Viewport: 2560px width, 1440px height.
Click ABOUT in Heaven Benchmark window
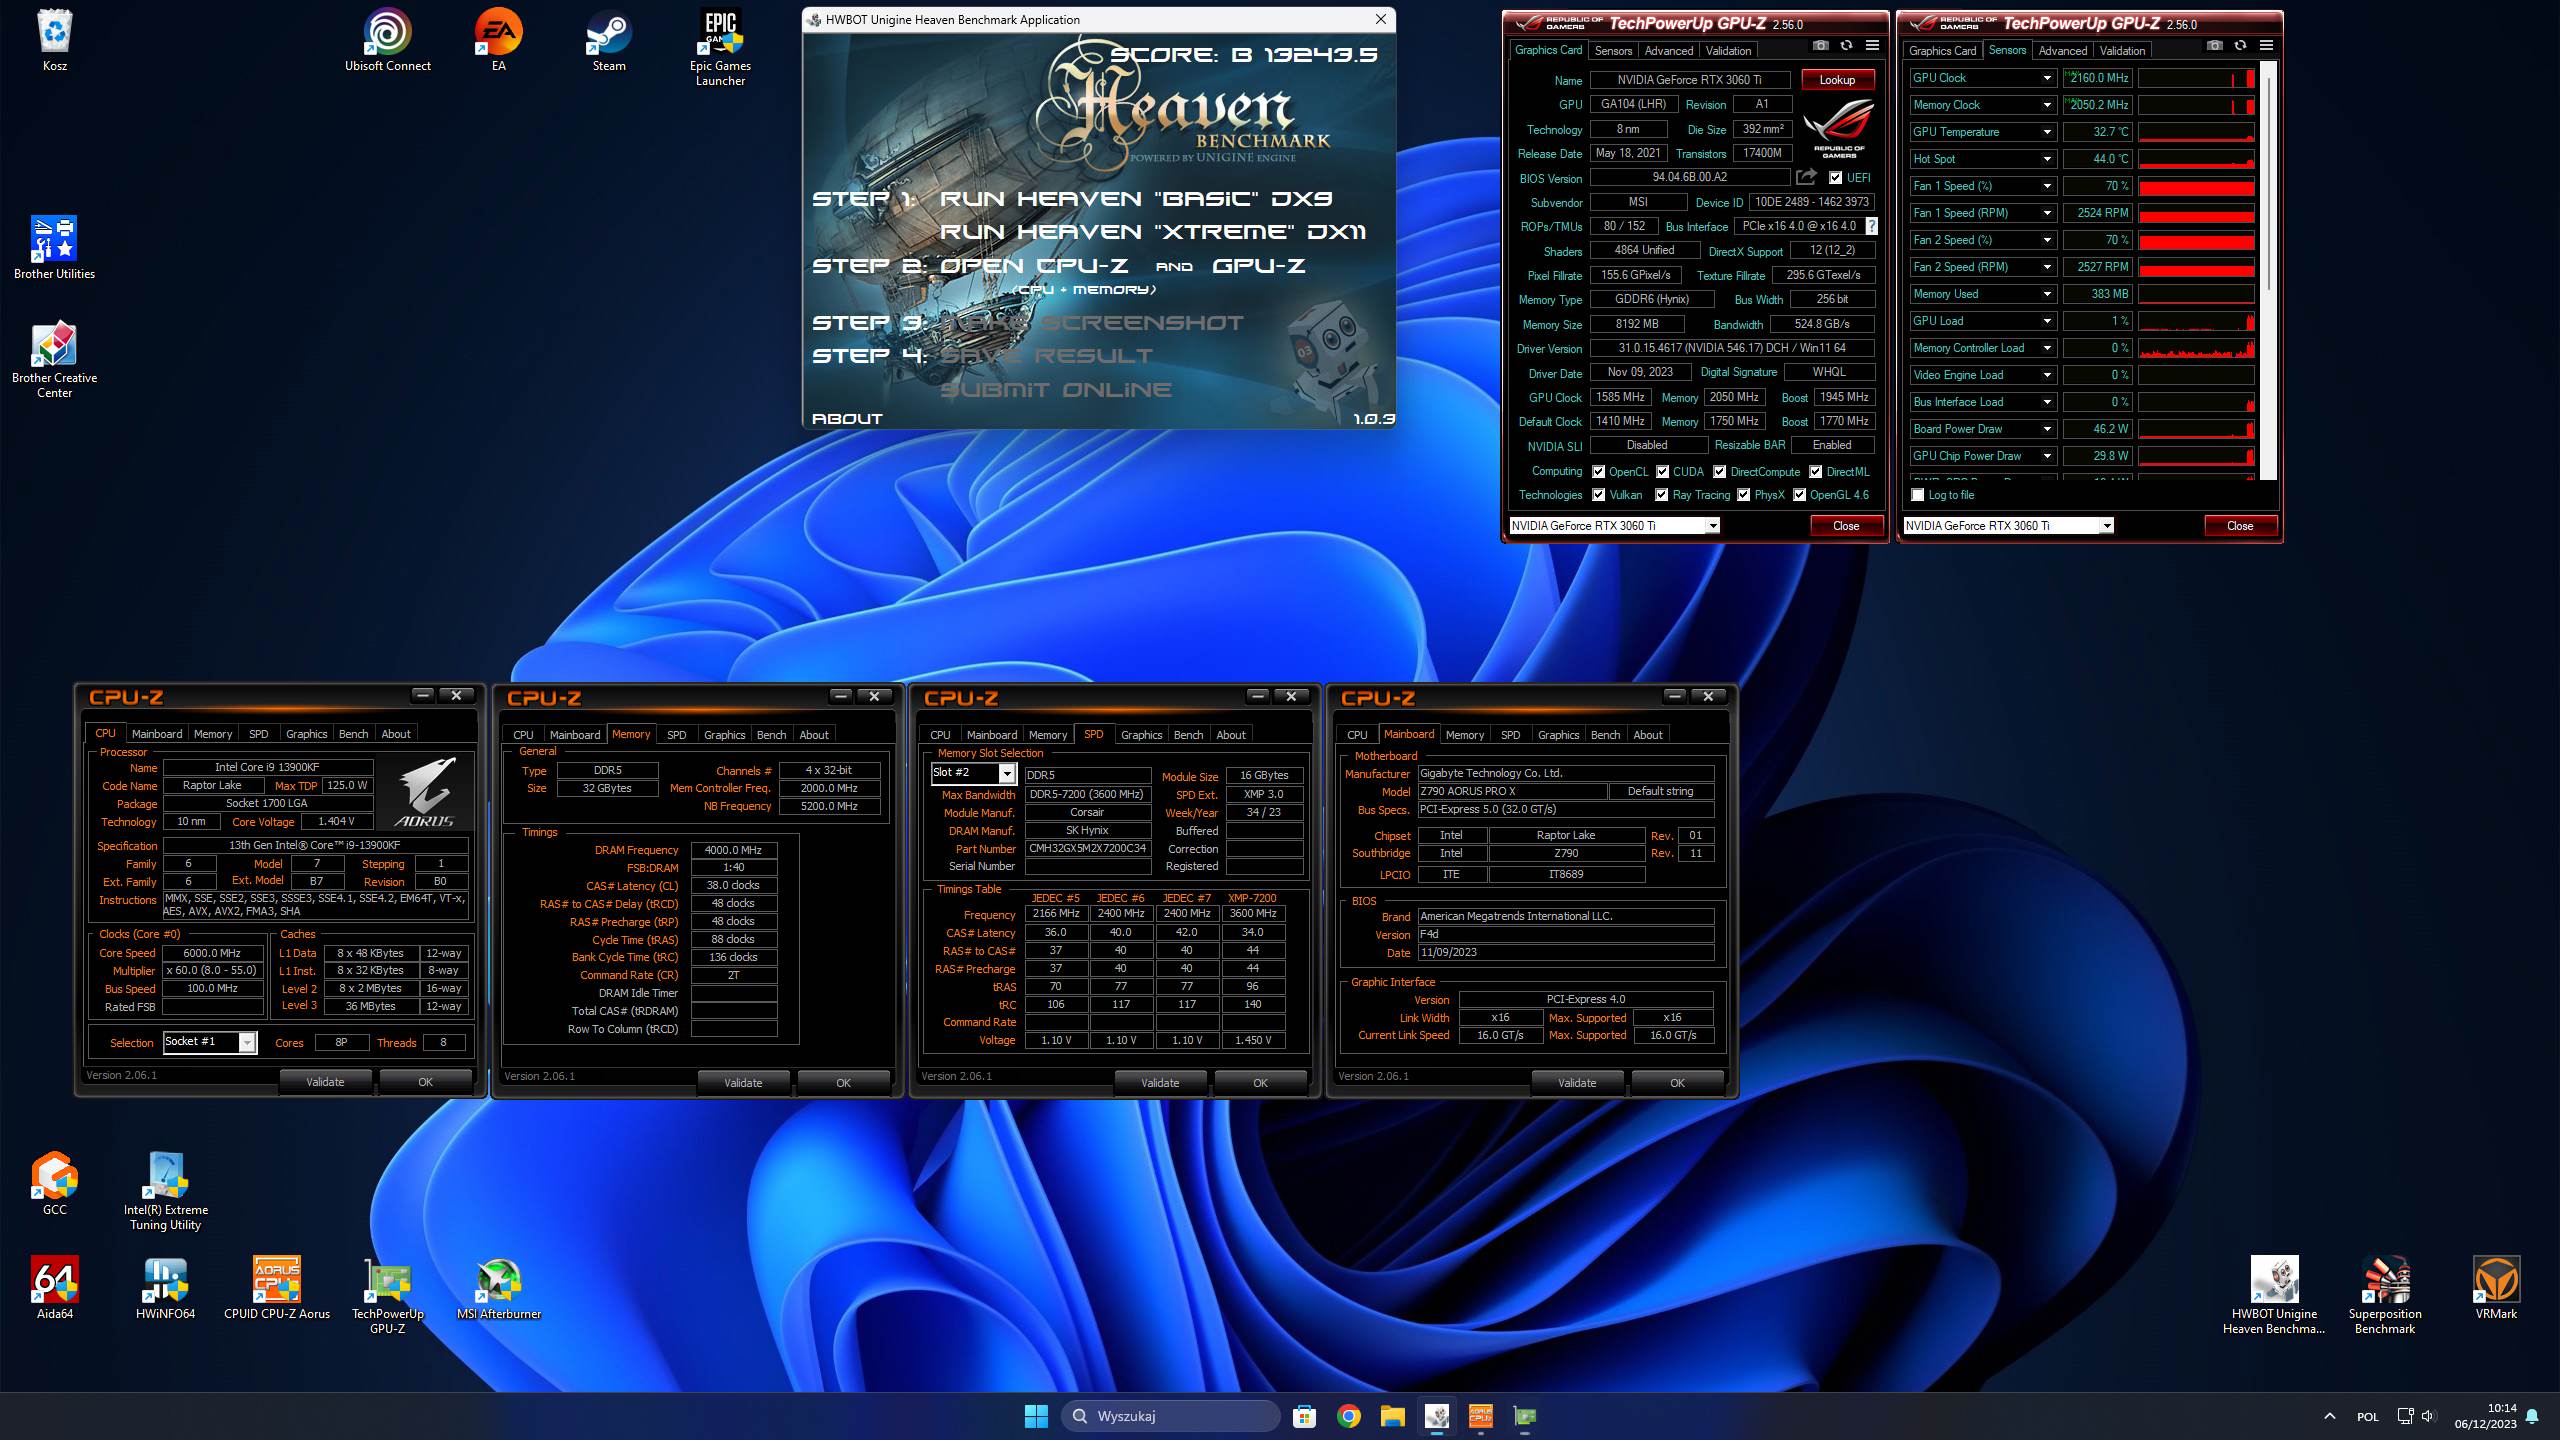847,419
